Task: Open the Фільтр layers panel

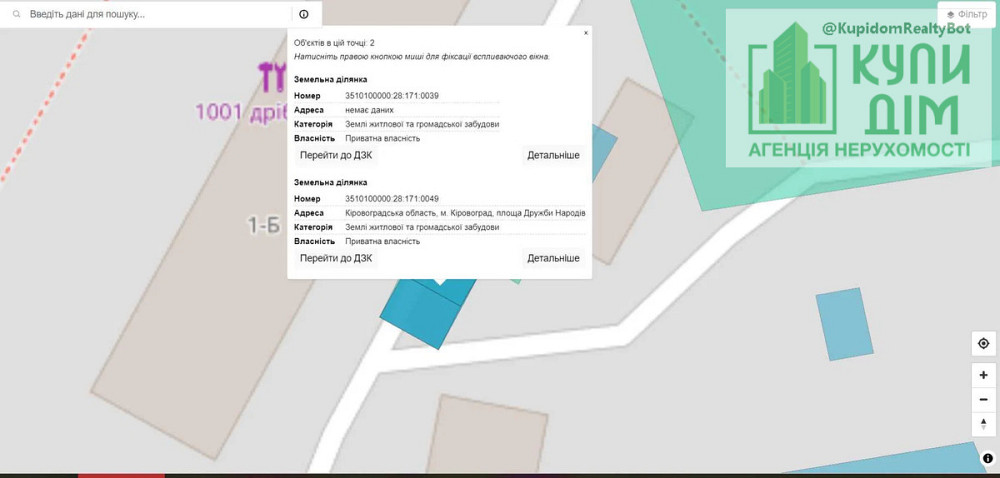Action: [x=966, y=15]
